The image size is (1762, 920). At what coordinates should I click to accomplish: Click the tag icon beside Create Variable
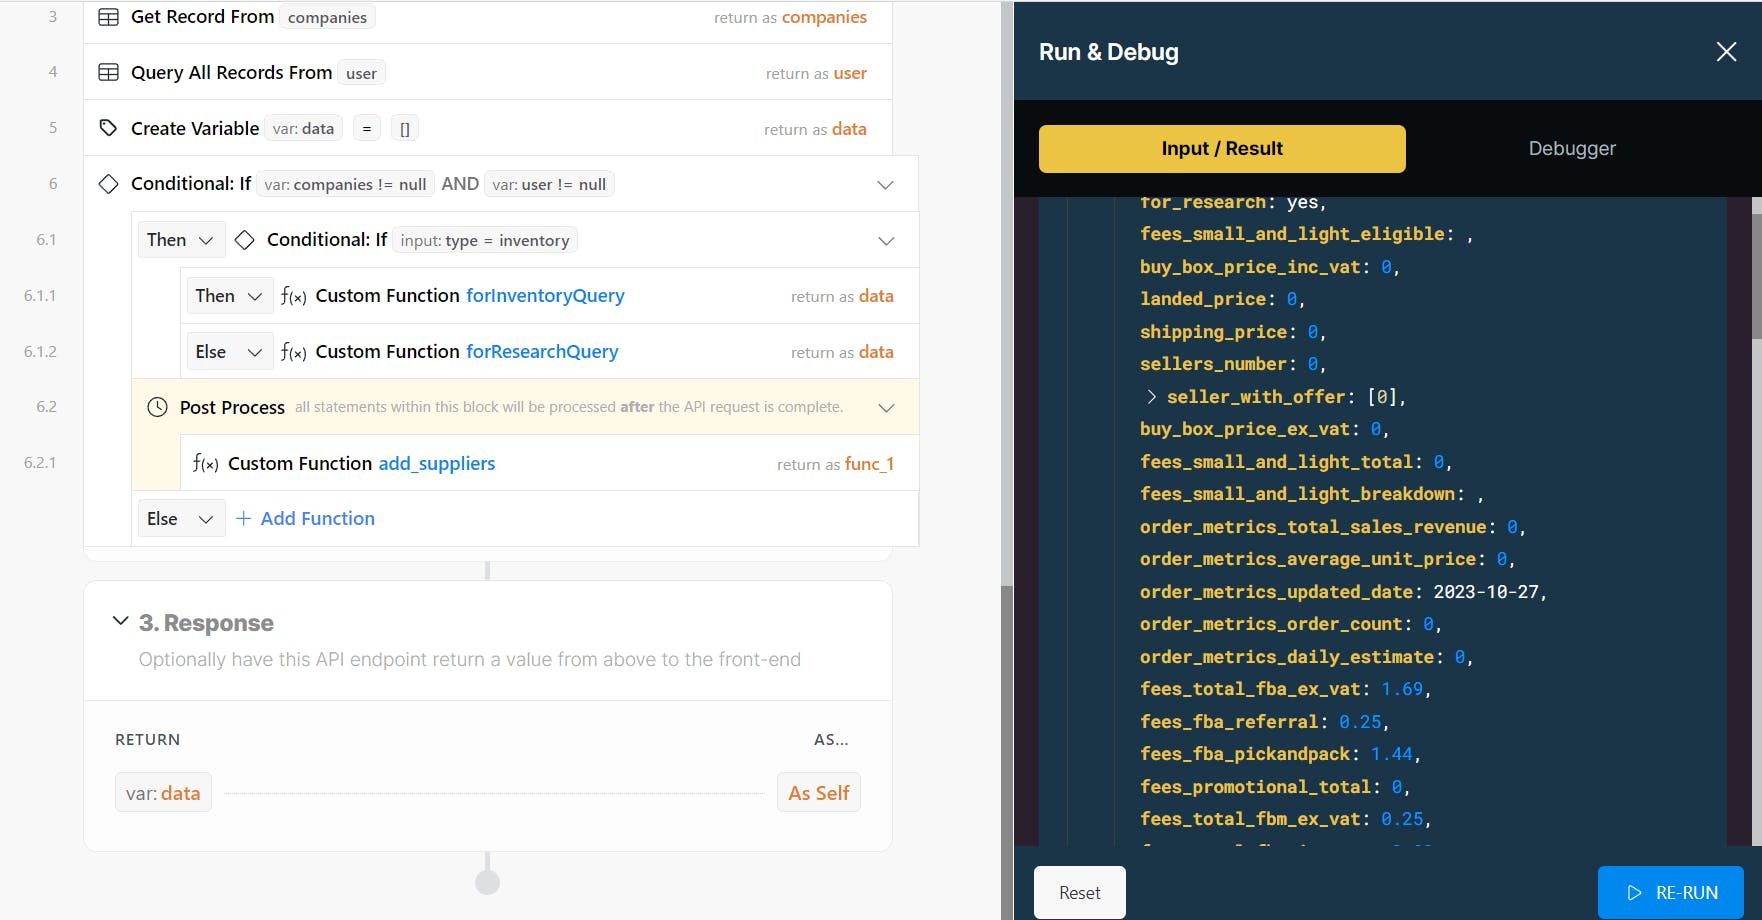coord(109,128)
